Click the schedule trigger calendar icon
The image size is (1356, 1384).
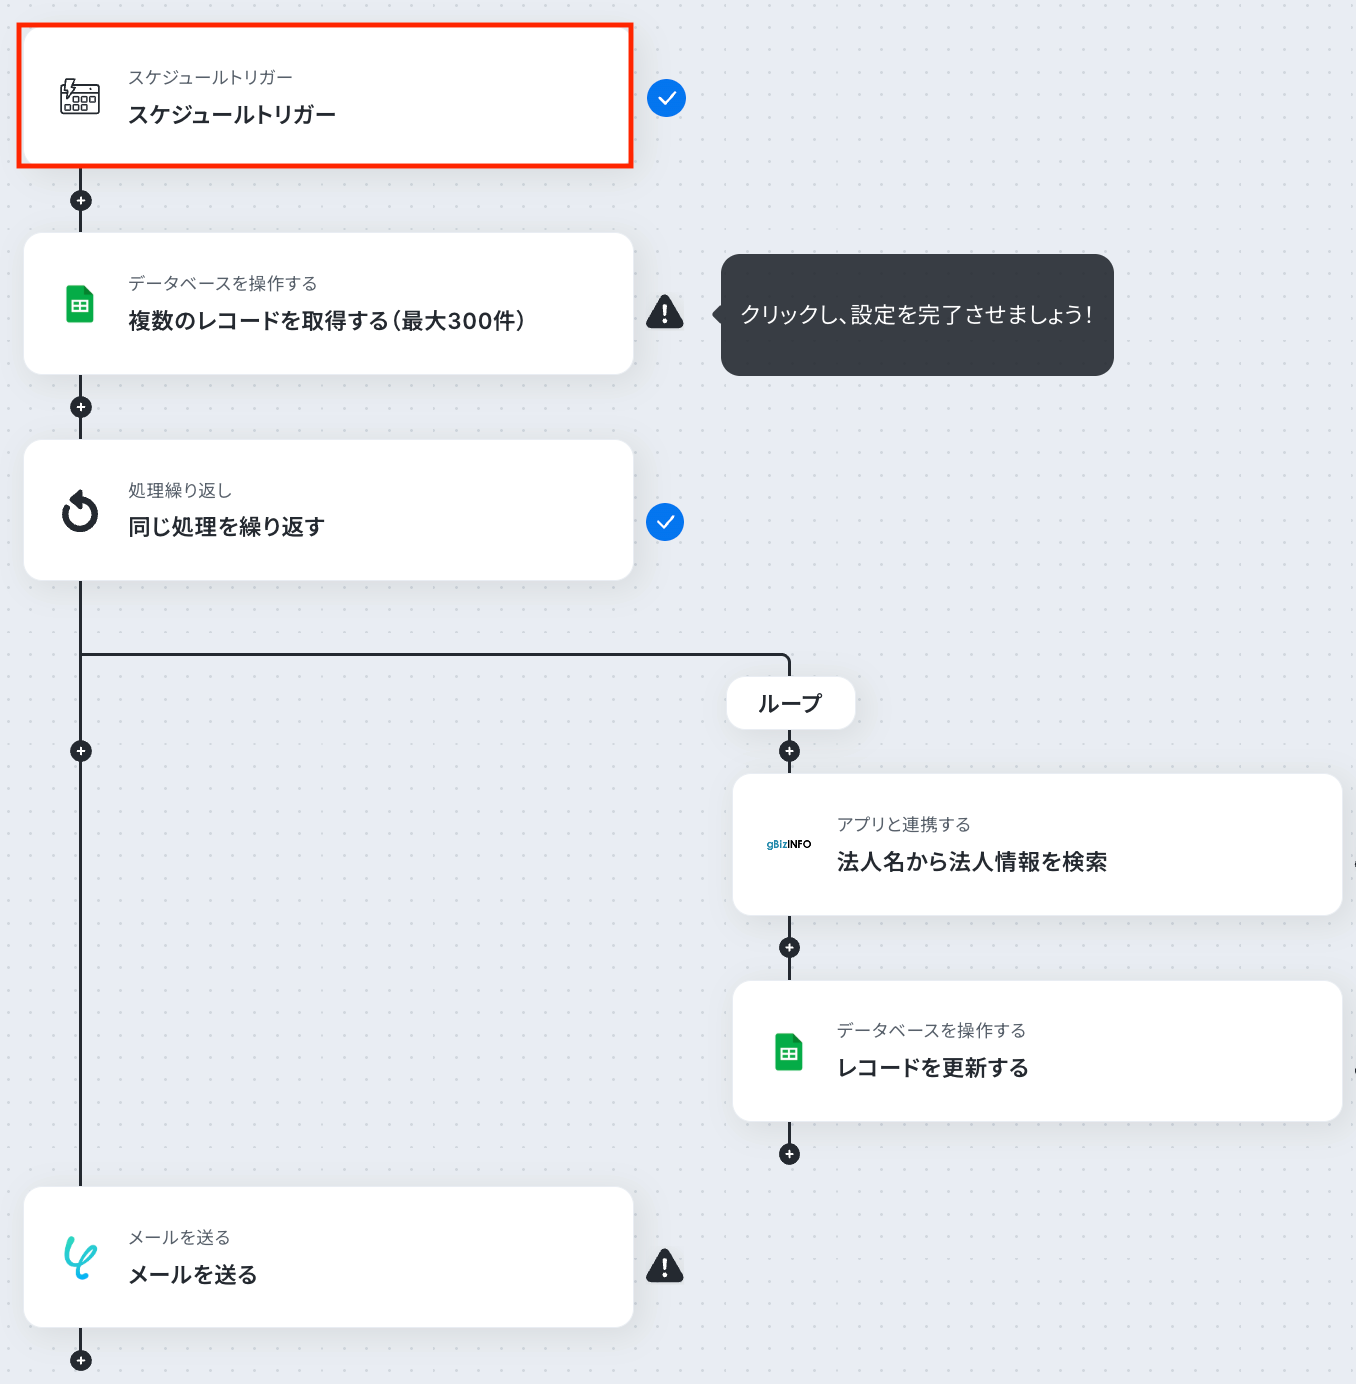click(x=80, y=97)
